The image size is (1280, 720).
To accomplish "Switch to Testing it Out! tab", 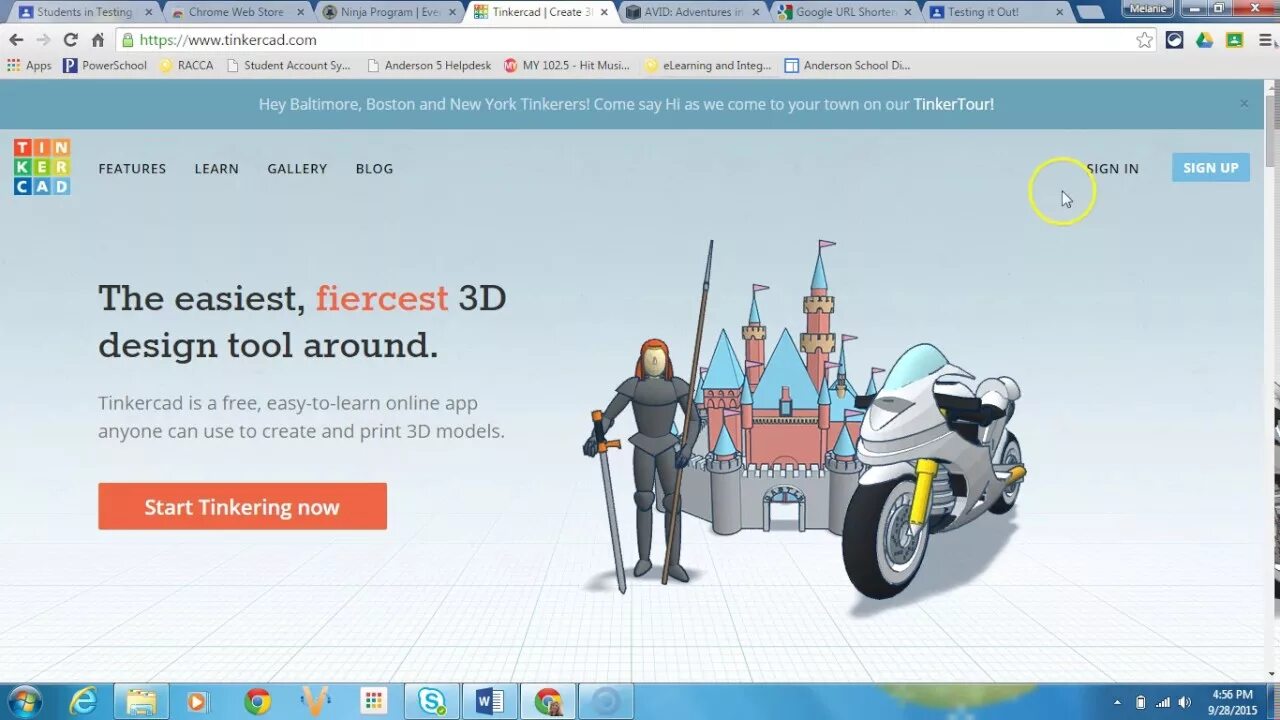I will (985, 12).
